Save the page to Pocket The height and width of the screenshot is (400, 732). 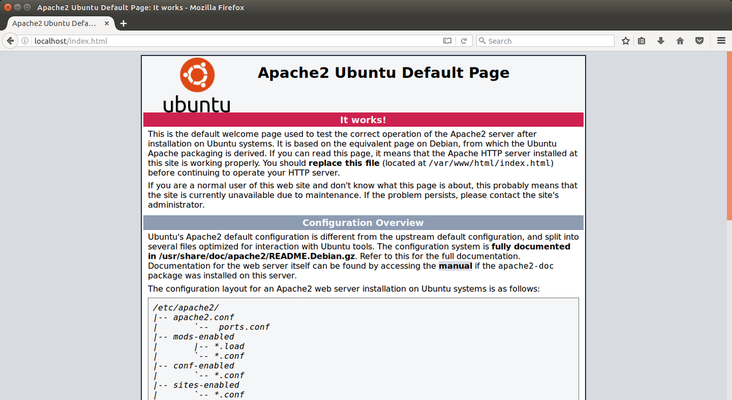[699, 41]
